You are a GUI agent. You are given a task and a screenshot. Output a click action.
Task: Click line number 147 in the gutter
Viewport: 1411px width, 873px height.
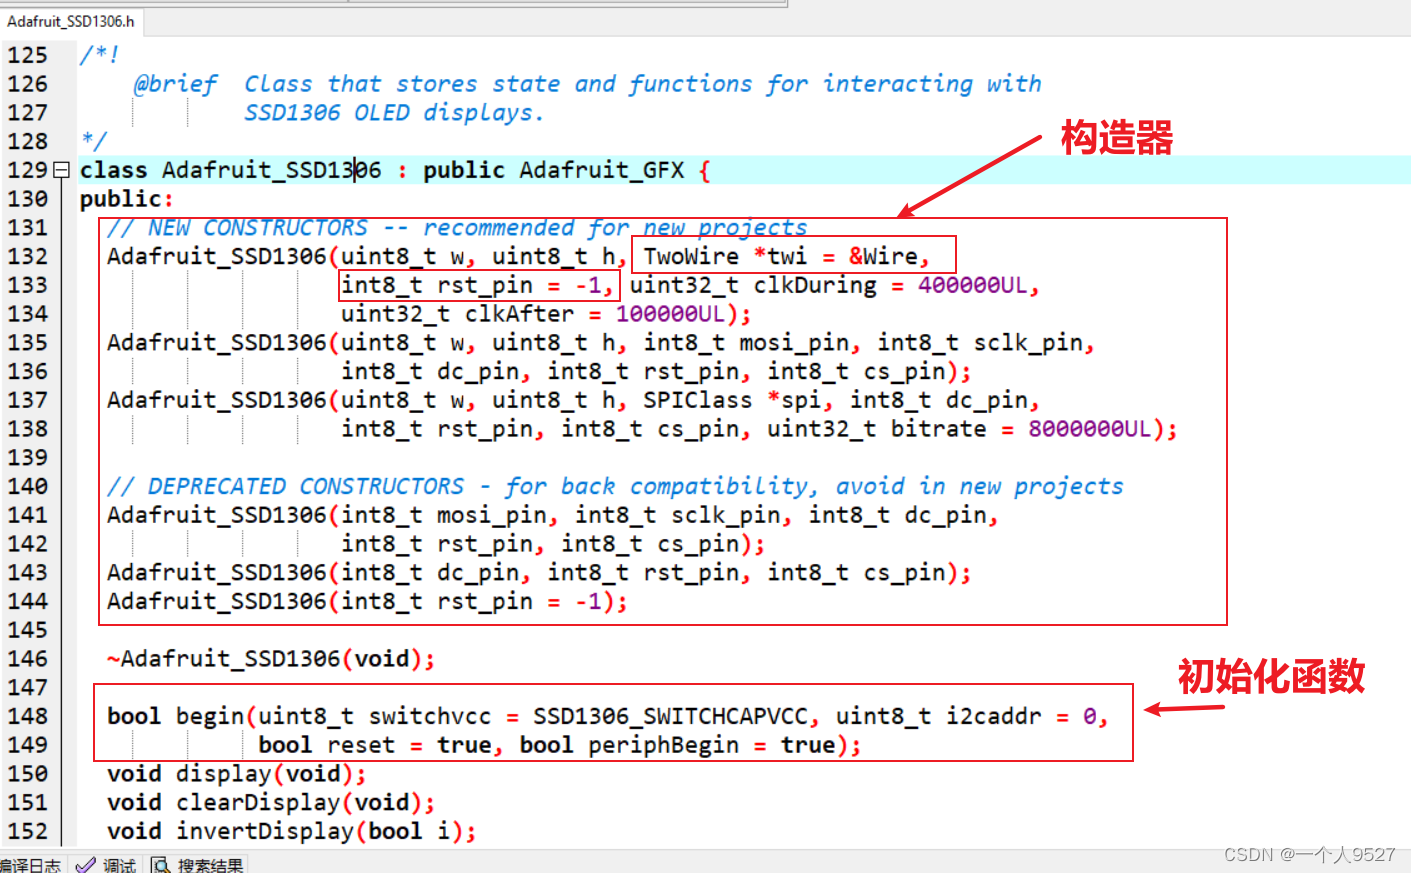click(27, 687)
